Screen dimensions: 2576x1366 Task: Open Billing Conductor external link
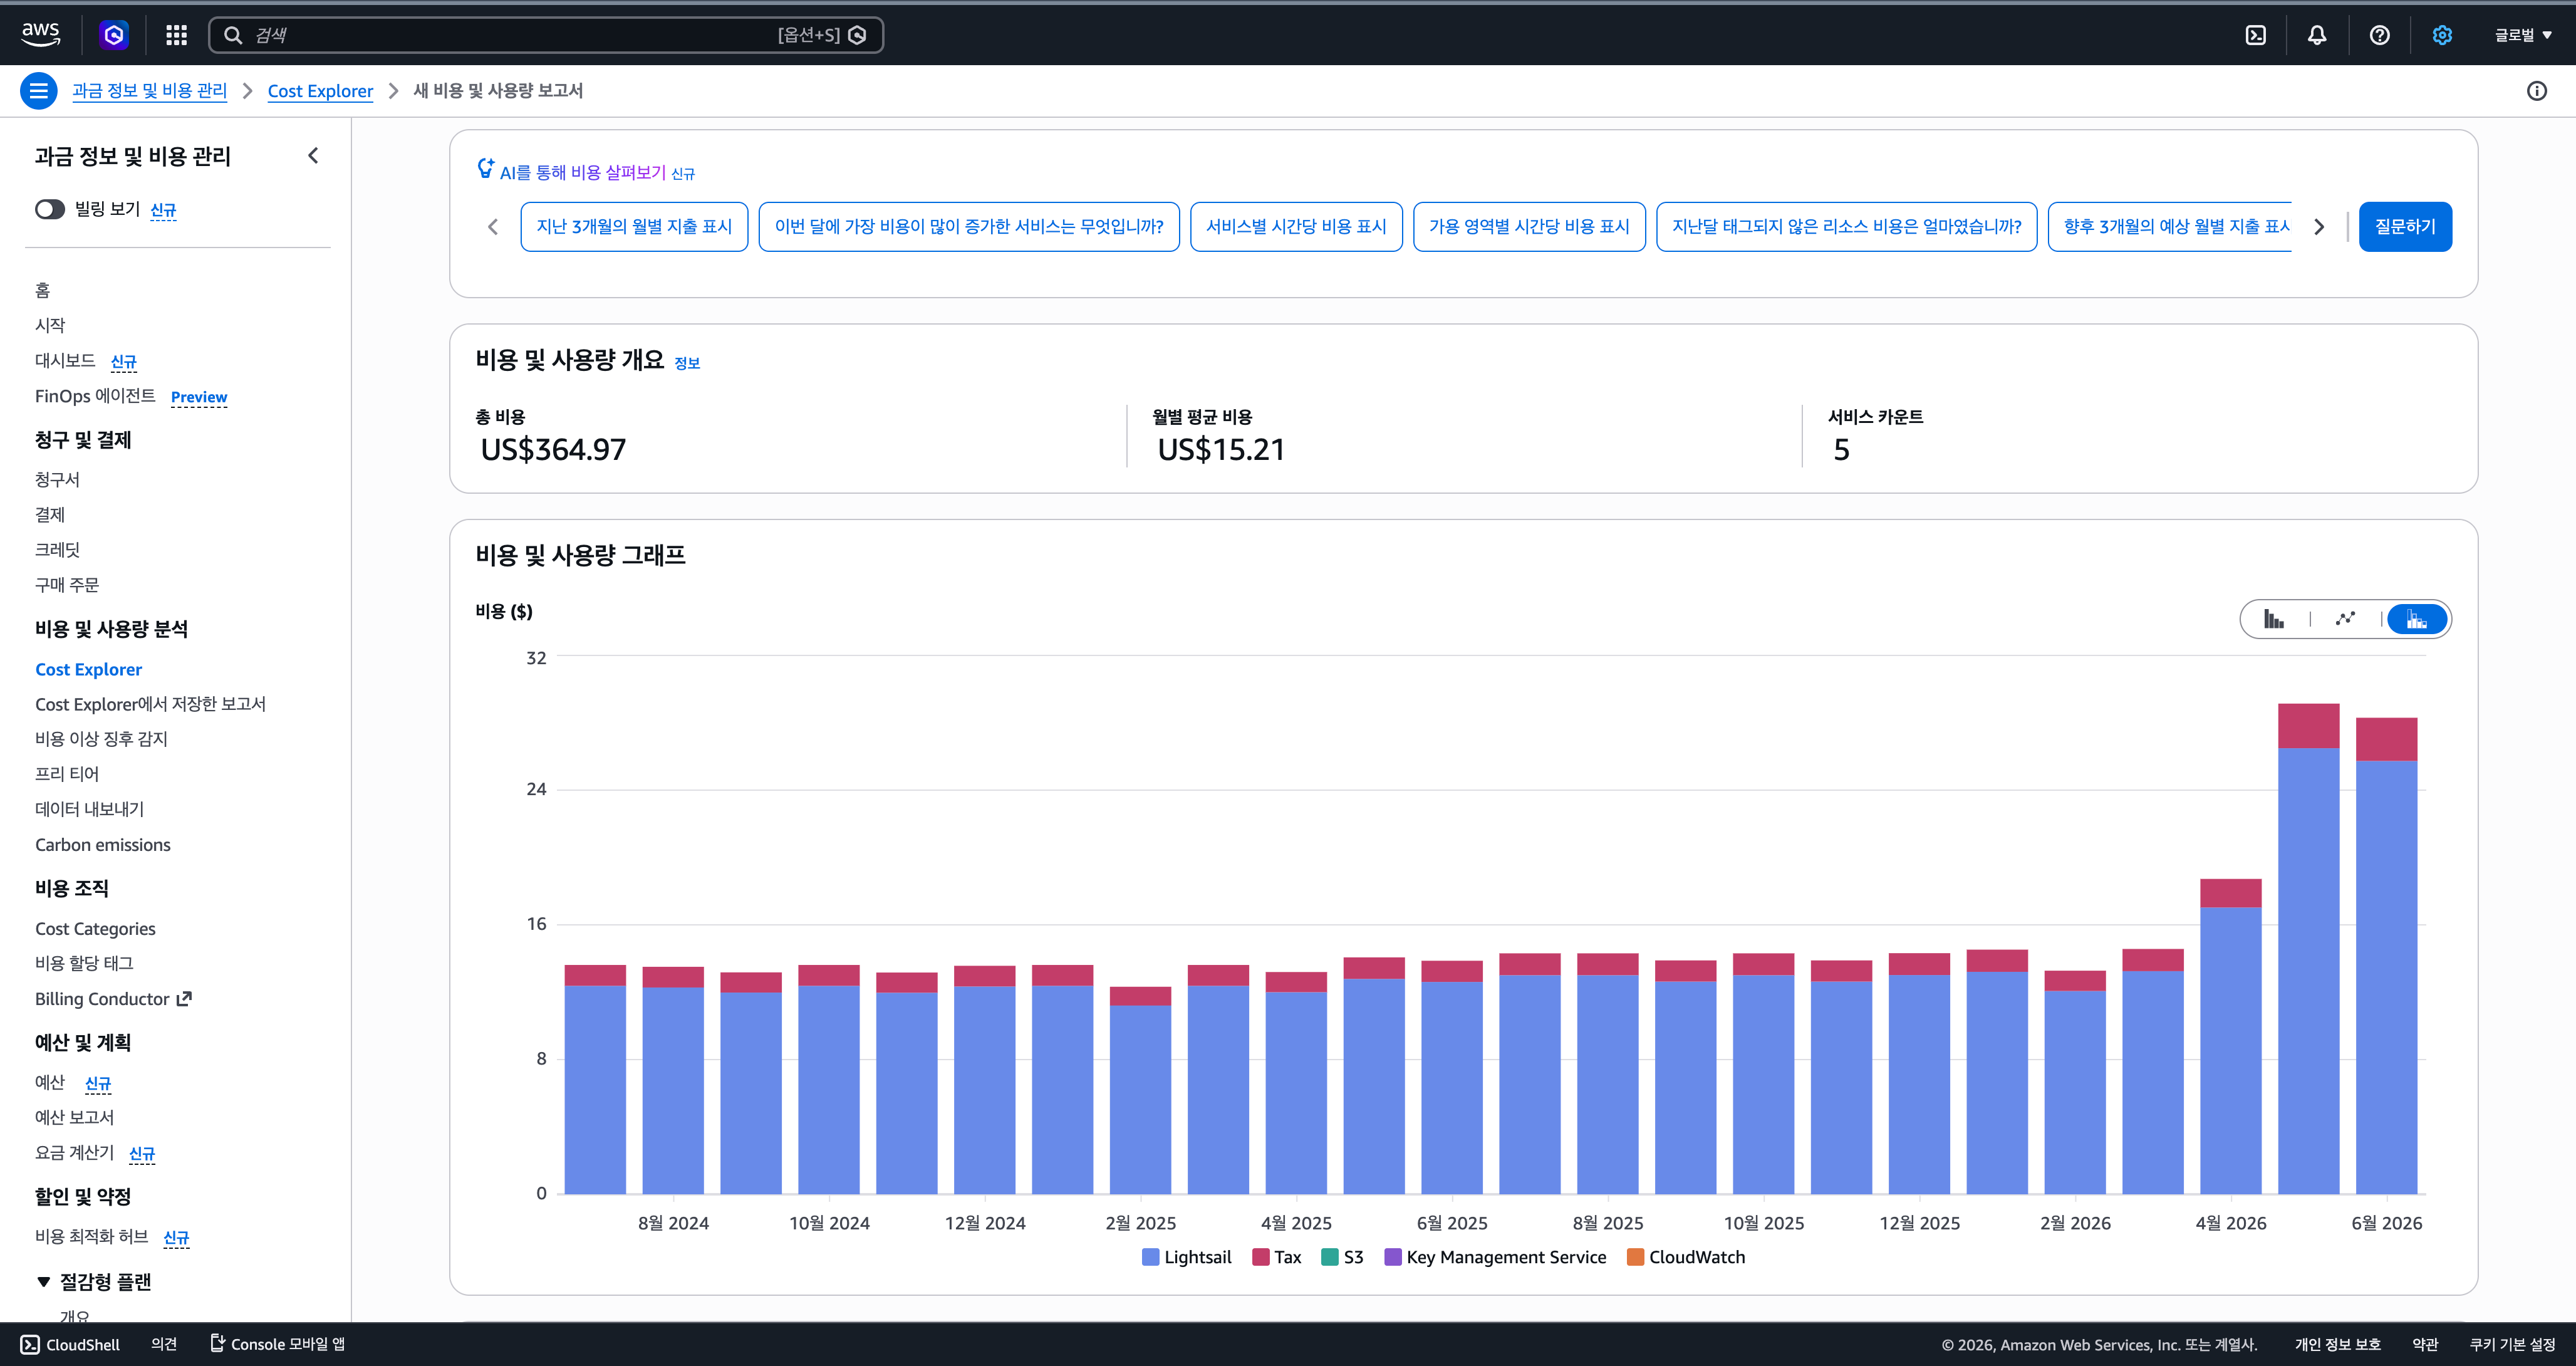click(113, 998)
